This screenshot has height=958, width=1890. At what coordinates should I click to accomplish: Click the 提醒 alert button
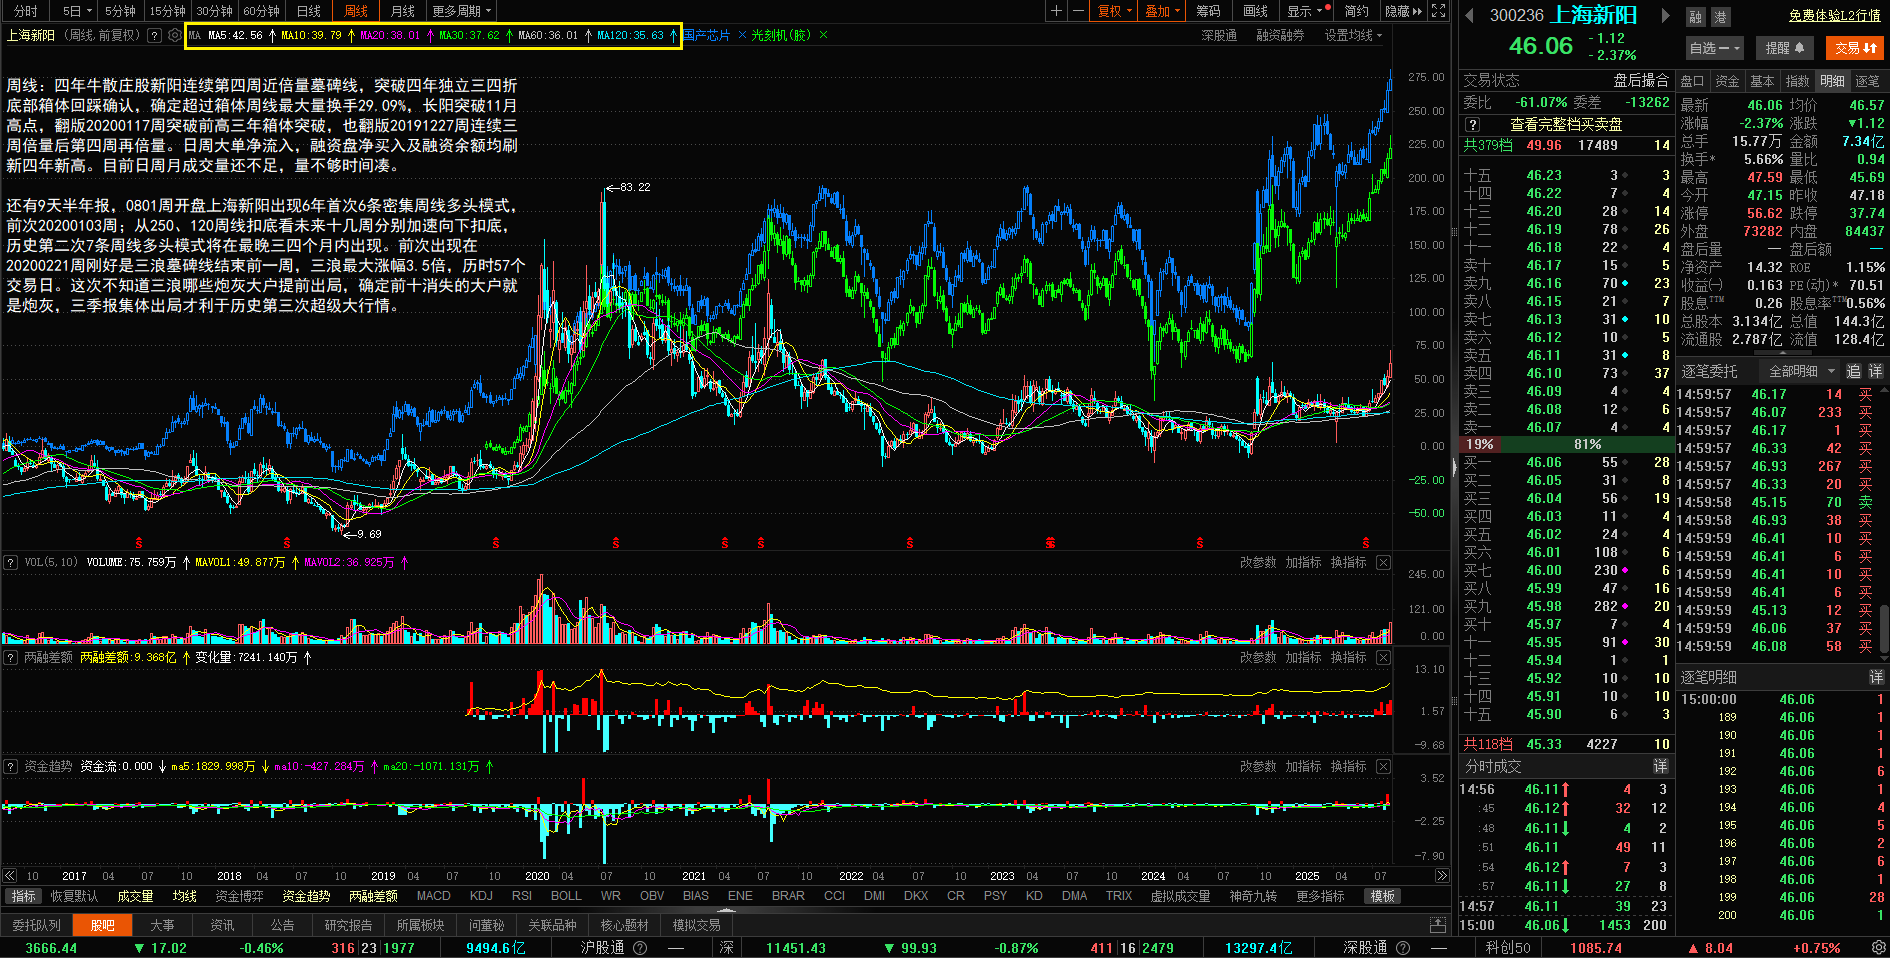(x=1784, y=48)
